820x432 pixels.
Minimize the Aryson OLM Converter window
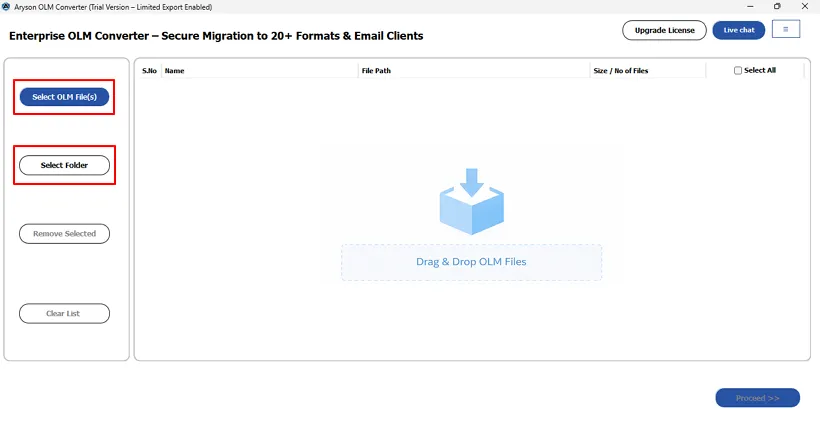point(750,7)
